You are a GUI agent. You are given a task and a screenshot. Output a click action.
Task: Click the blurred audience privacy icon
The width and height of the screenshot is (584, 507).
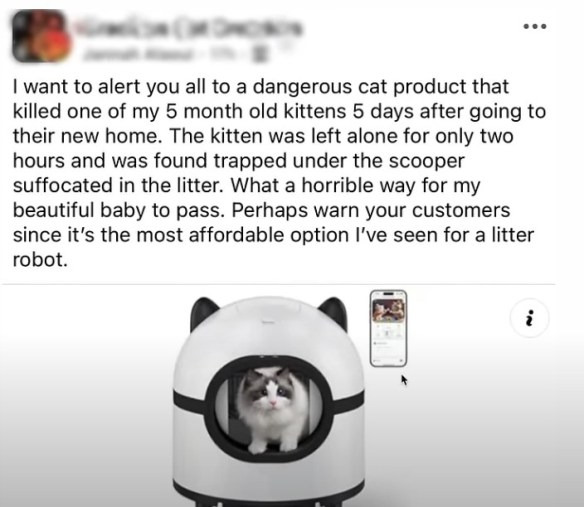coord(260,54)
